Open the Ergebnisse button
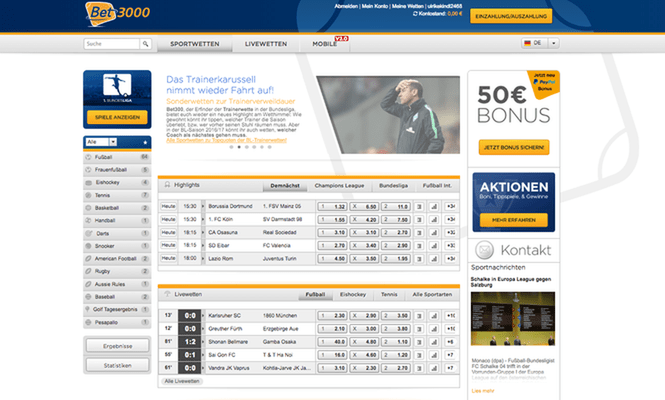 pos(117,346)
